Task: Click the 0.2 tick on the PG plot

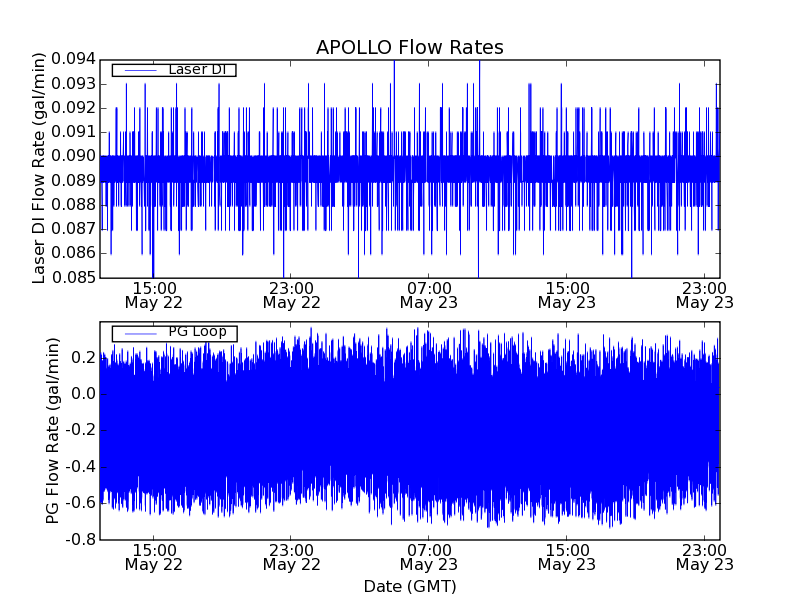Action: 80,358
